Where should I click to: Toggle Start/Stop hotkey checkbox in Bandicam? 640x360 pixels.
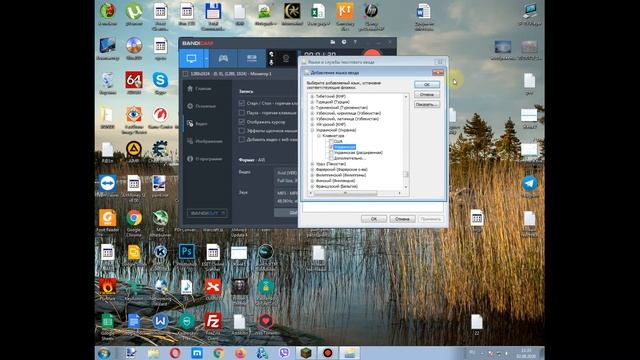(x=242, y=103)
